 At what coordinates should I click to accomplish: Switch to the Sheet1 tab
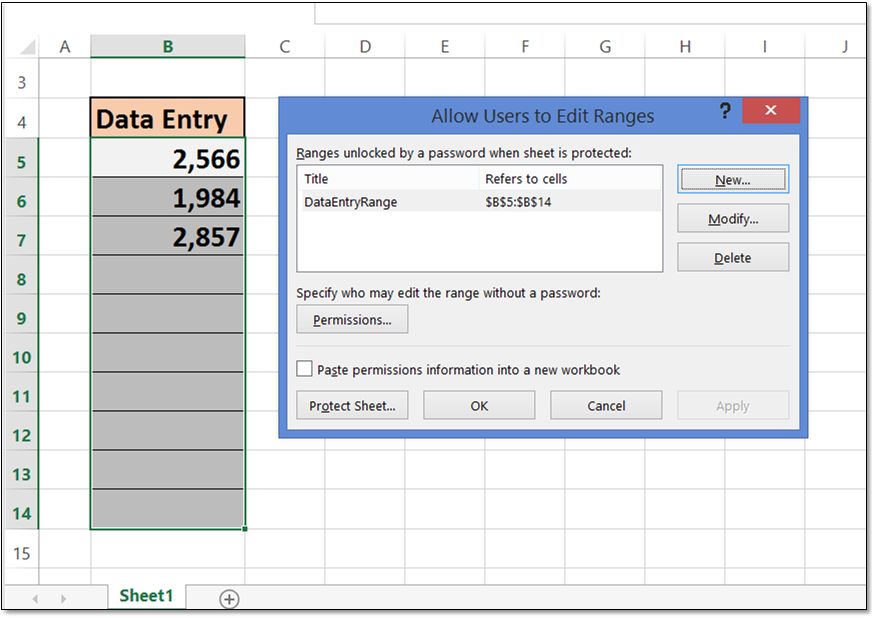tap(146, 597)
